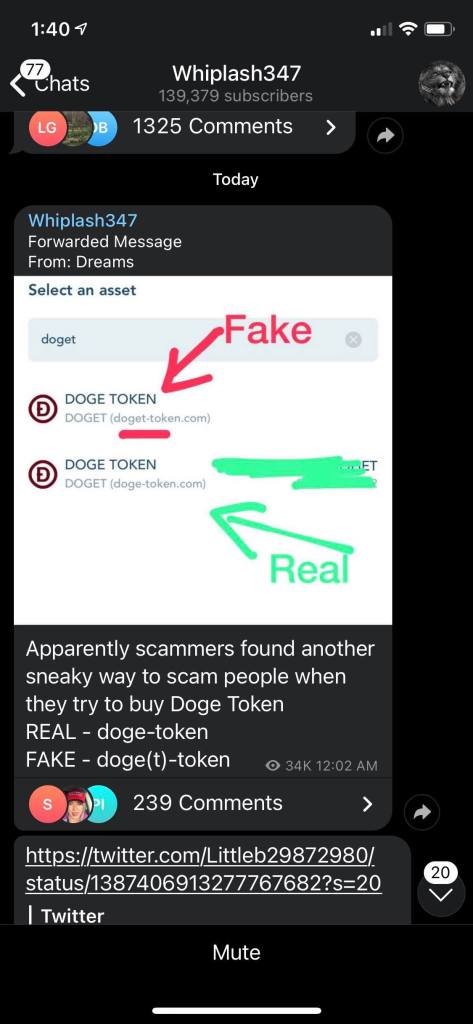473x1024 pixels.
Task: Tap the real DOGE TOKEN coin icon
Action: pos(41,474)
